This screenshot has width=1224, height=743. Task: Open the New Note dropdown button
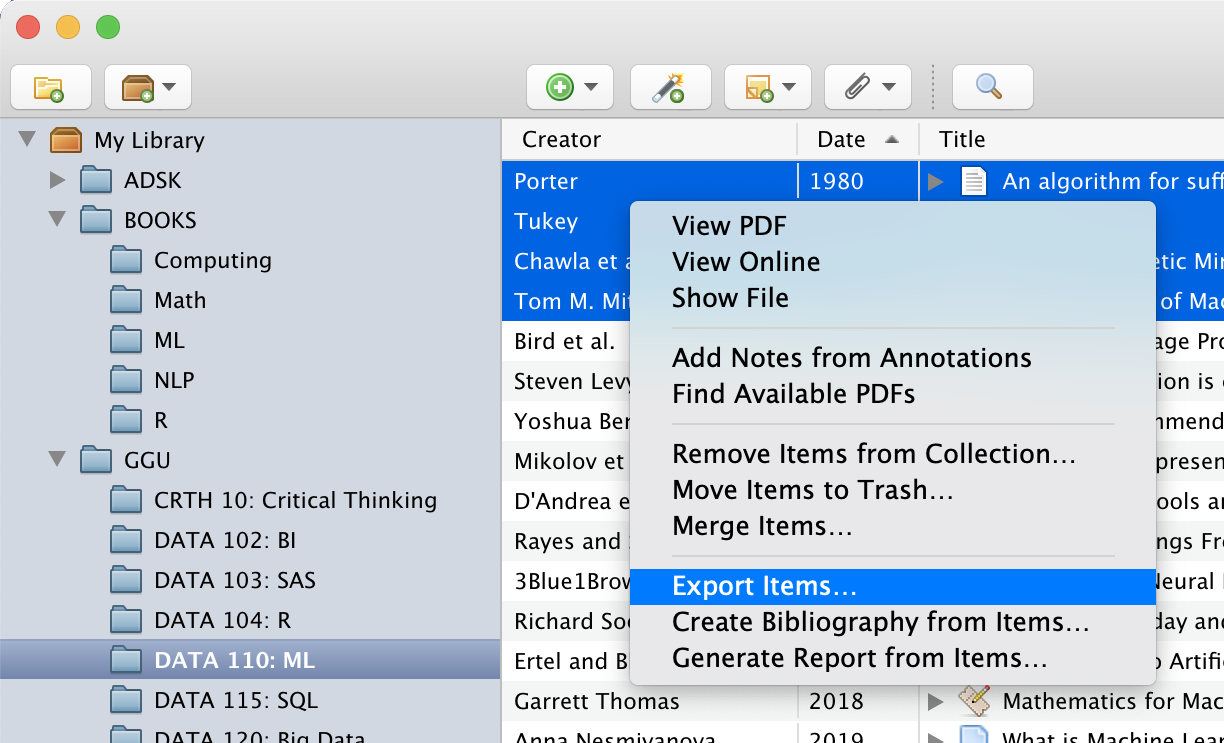coord(768,88)
